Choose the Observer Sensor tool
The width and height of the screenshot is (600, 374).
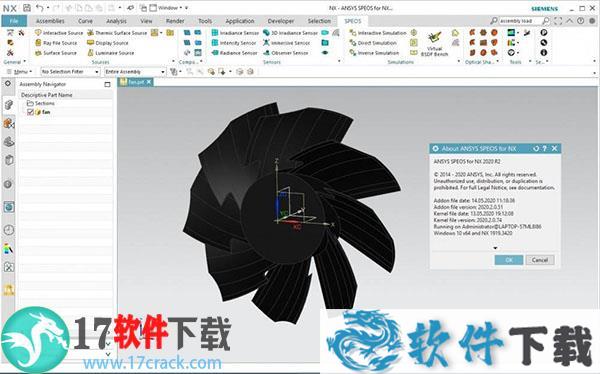(285, 53)
